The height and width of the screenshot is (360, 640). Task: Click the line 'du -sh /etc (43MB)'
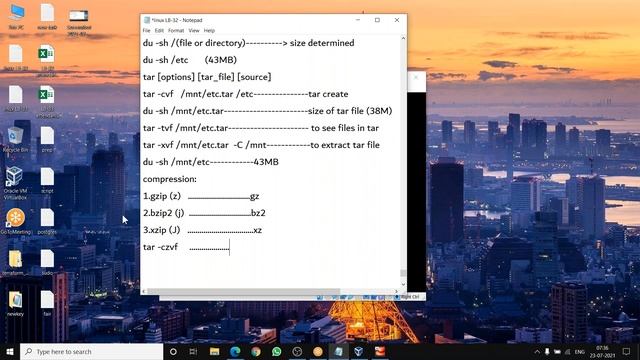point(190,60)
